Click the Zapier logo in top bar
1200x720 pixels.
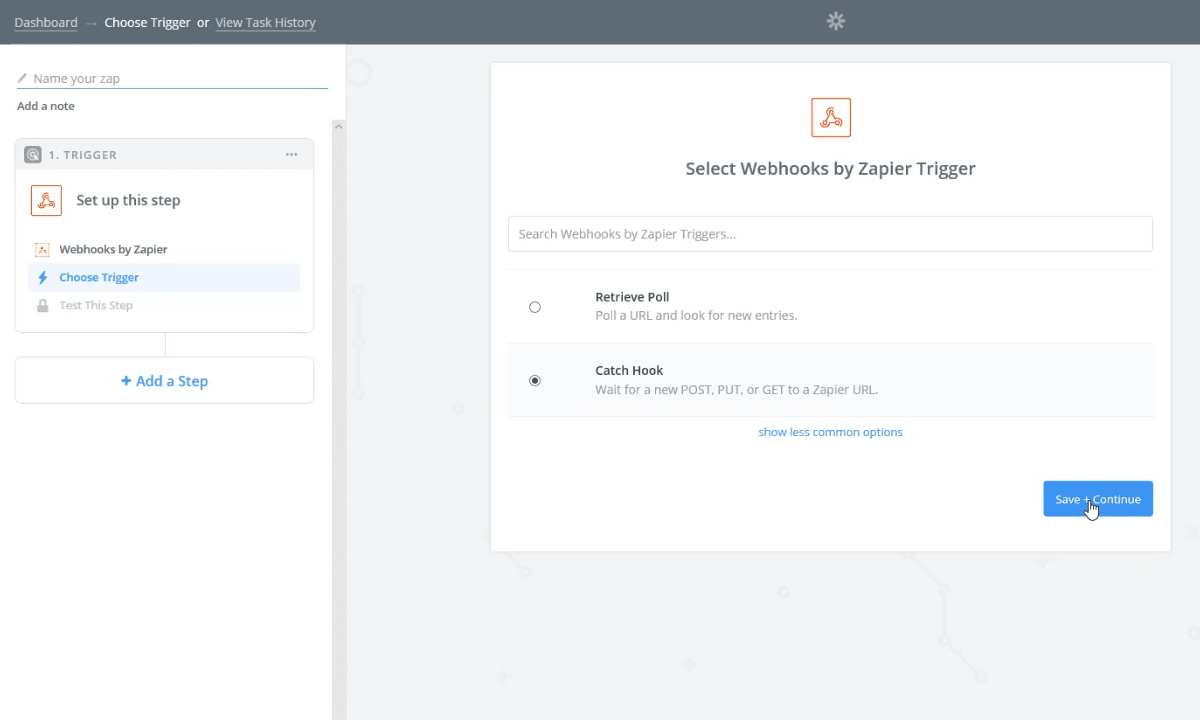(836, 21)
